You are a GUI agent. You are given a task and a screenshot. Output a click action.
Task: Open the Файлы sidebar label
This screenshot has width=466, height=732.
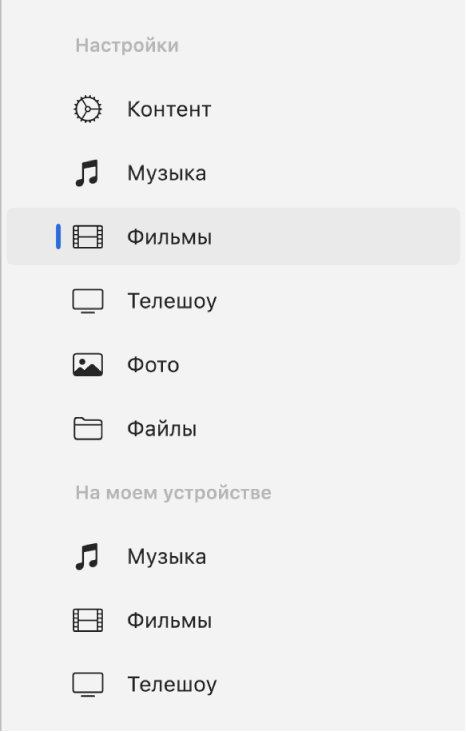[x=162, y=429]
